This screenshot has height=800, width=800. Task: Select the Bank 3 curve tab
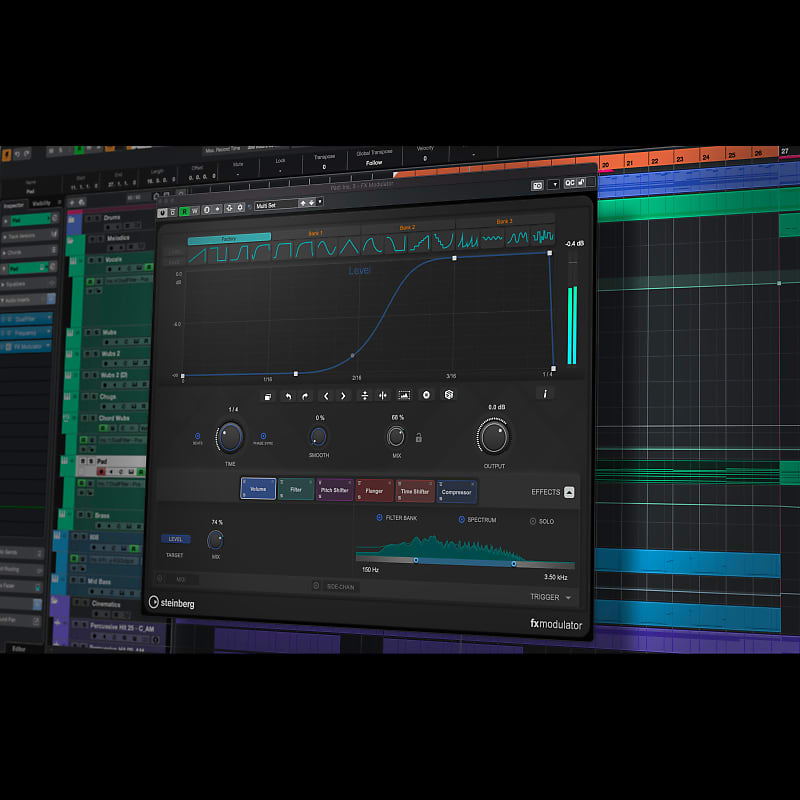pos(504,221)
